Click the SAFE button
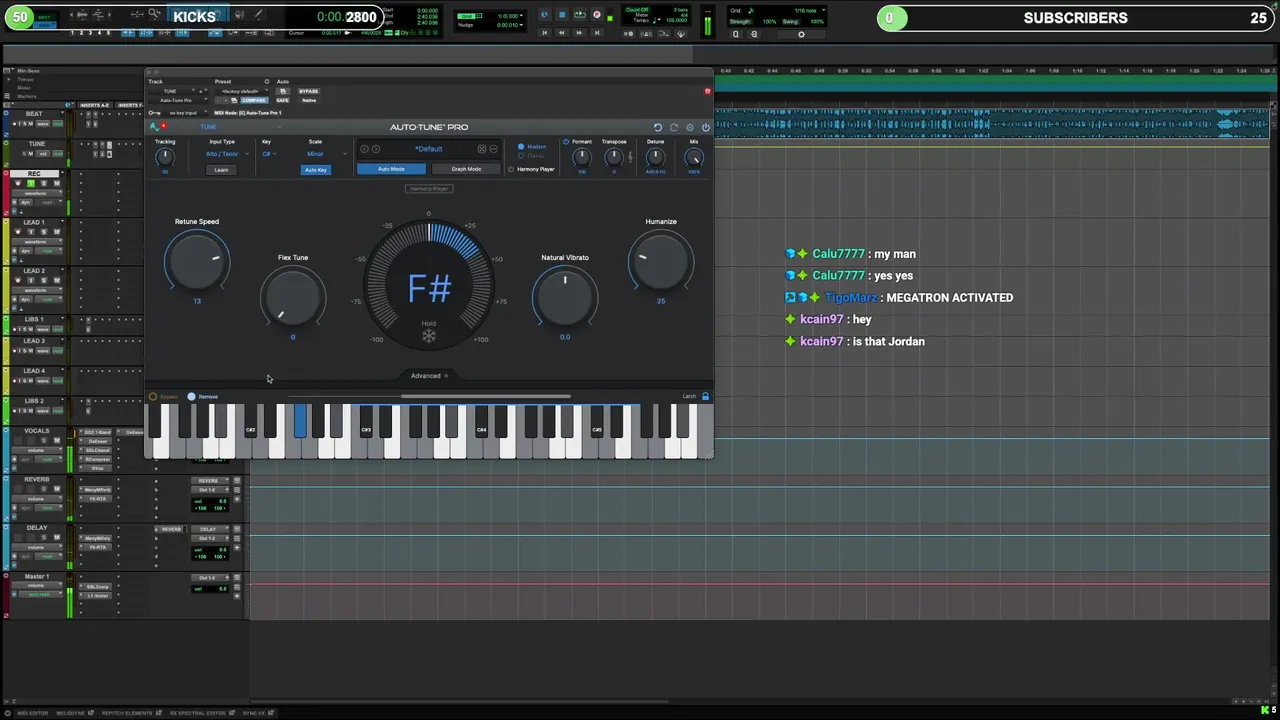Image resolution: width=1280 pixels, height=720 pixels. click(x=282, y=100)
